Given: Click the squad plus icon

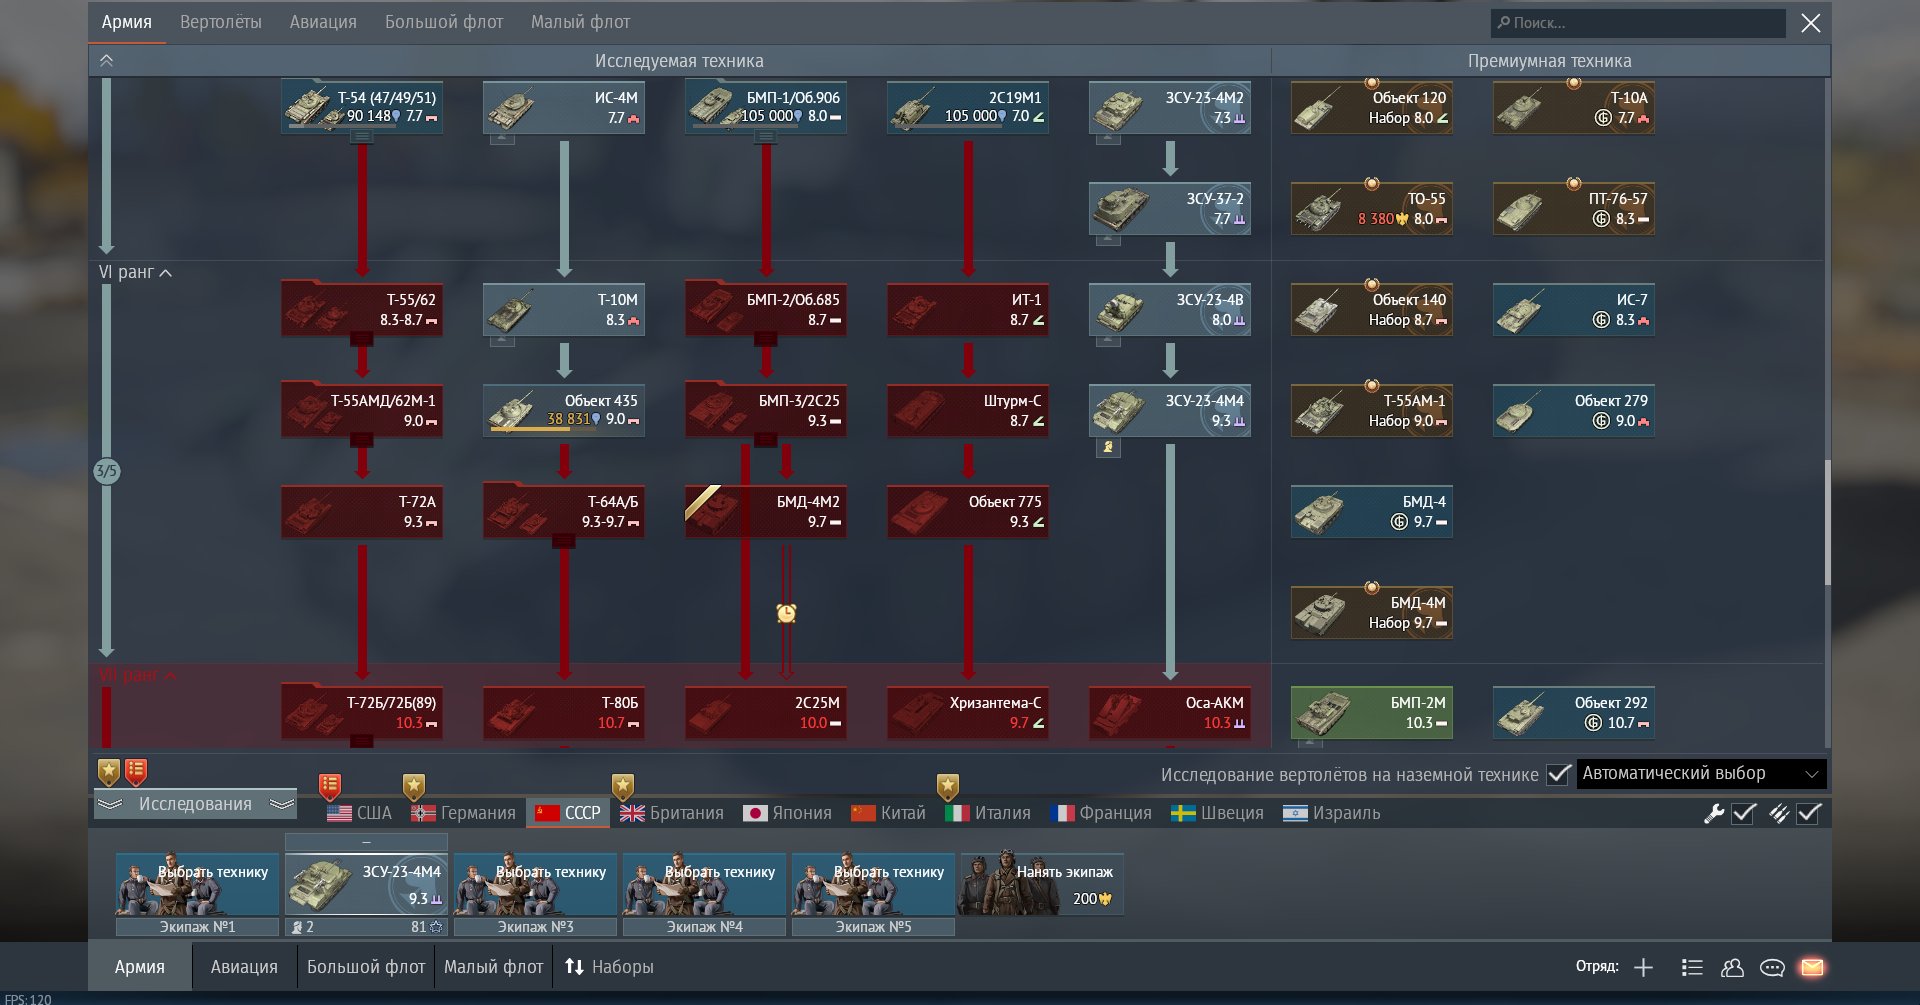Looking at the screenshot, I should pos(1643,967).
